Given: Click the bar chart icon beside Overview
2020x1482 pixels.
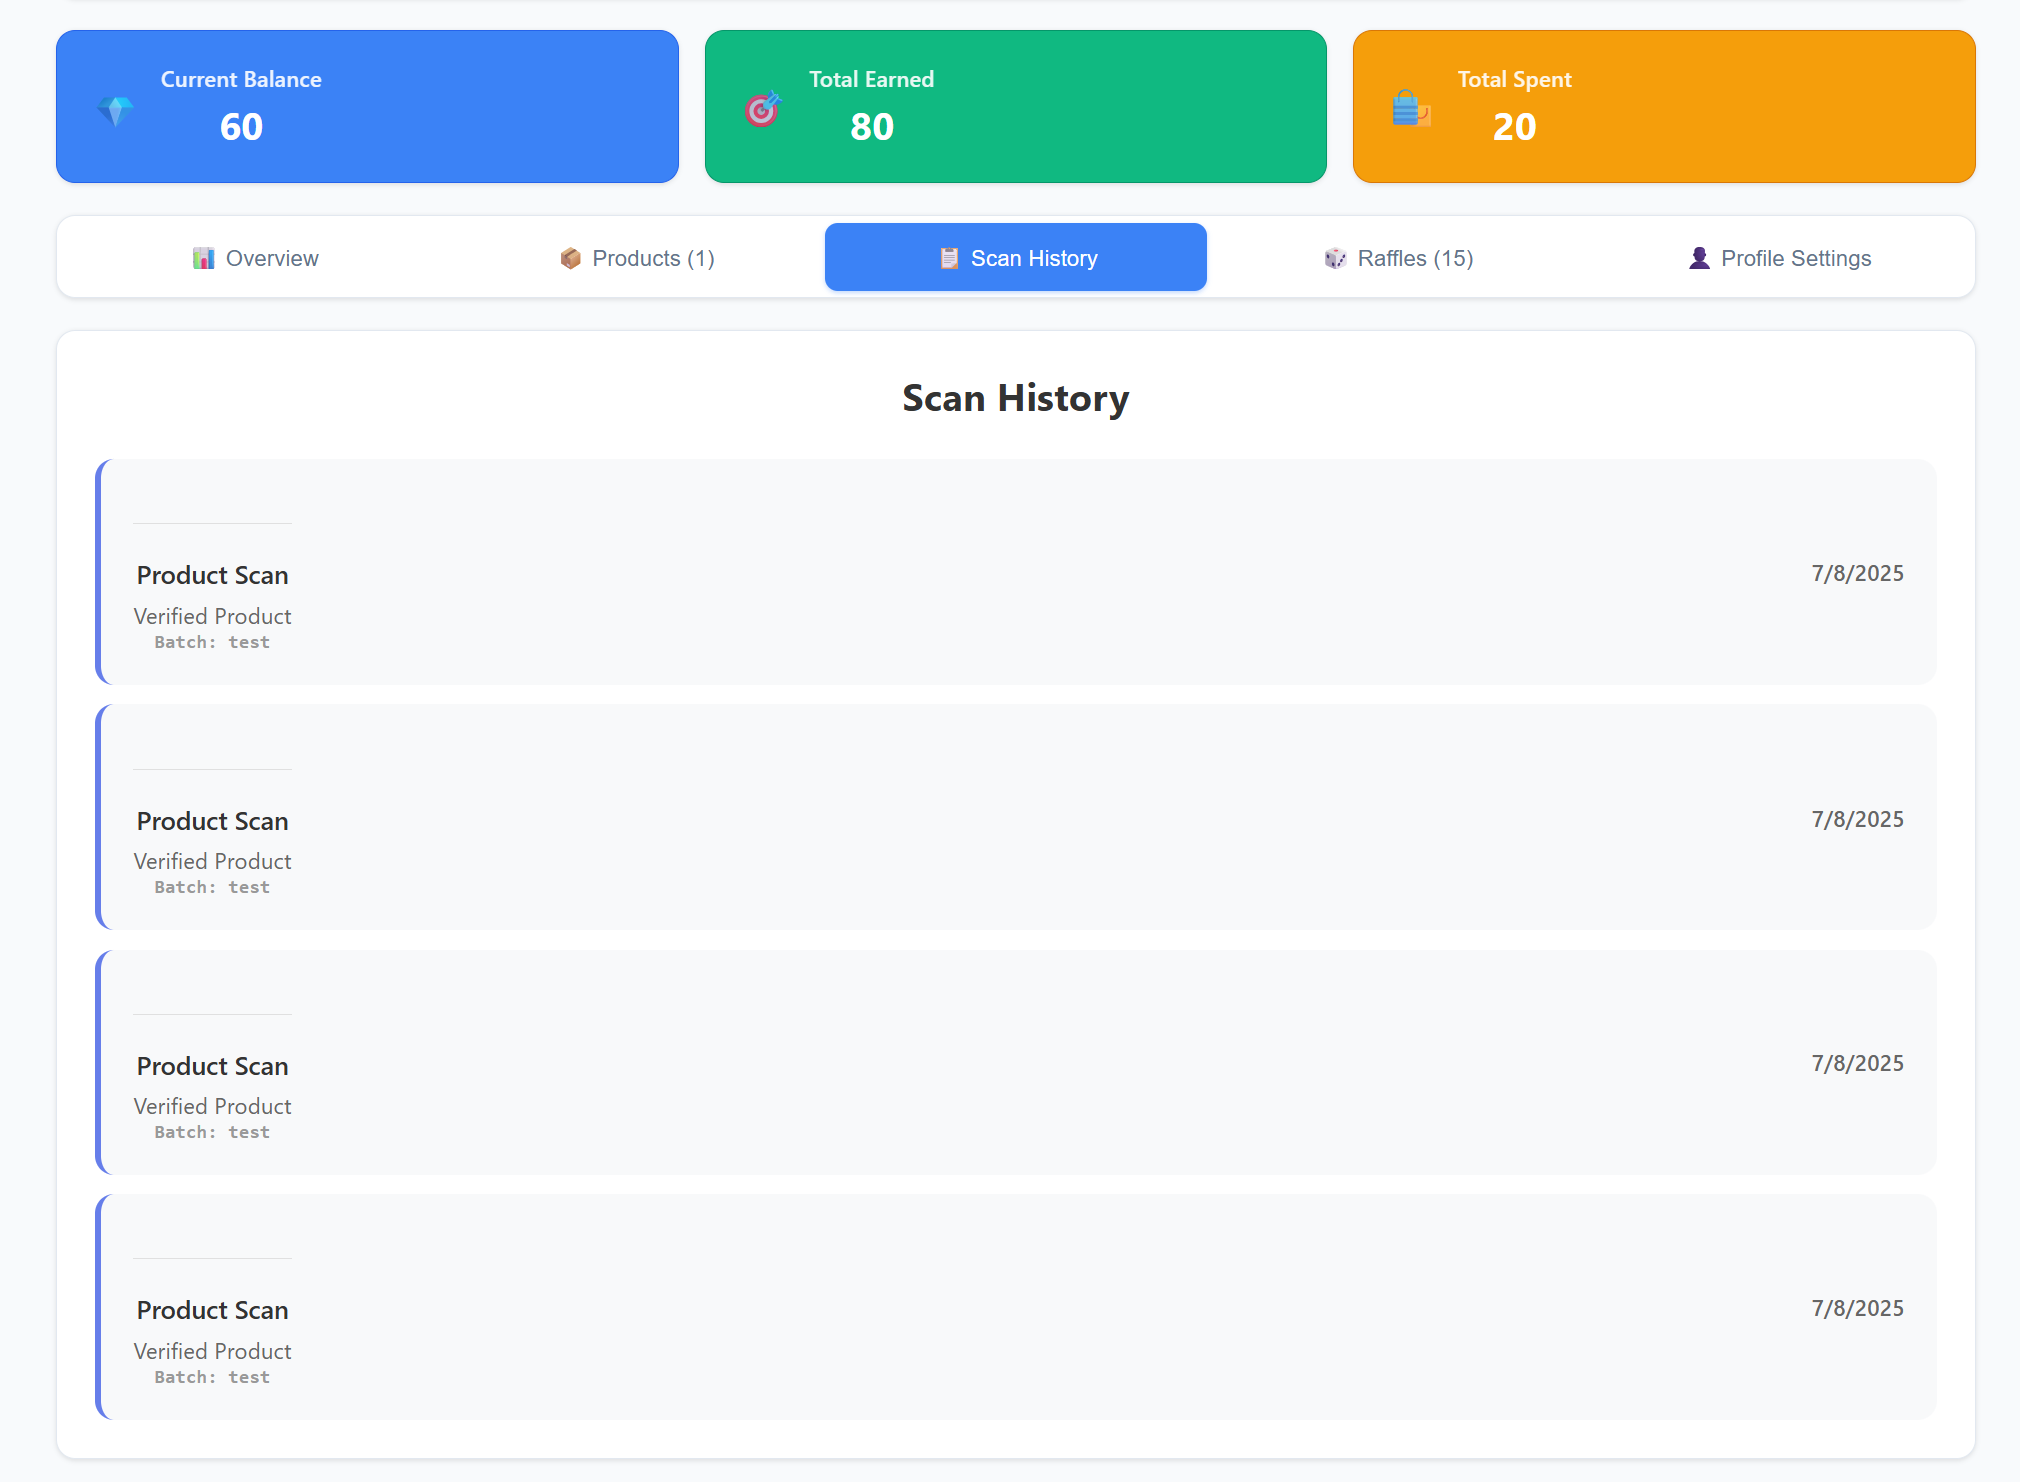Looking at the screenshot, I should (x=204, y=258).
